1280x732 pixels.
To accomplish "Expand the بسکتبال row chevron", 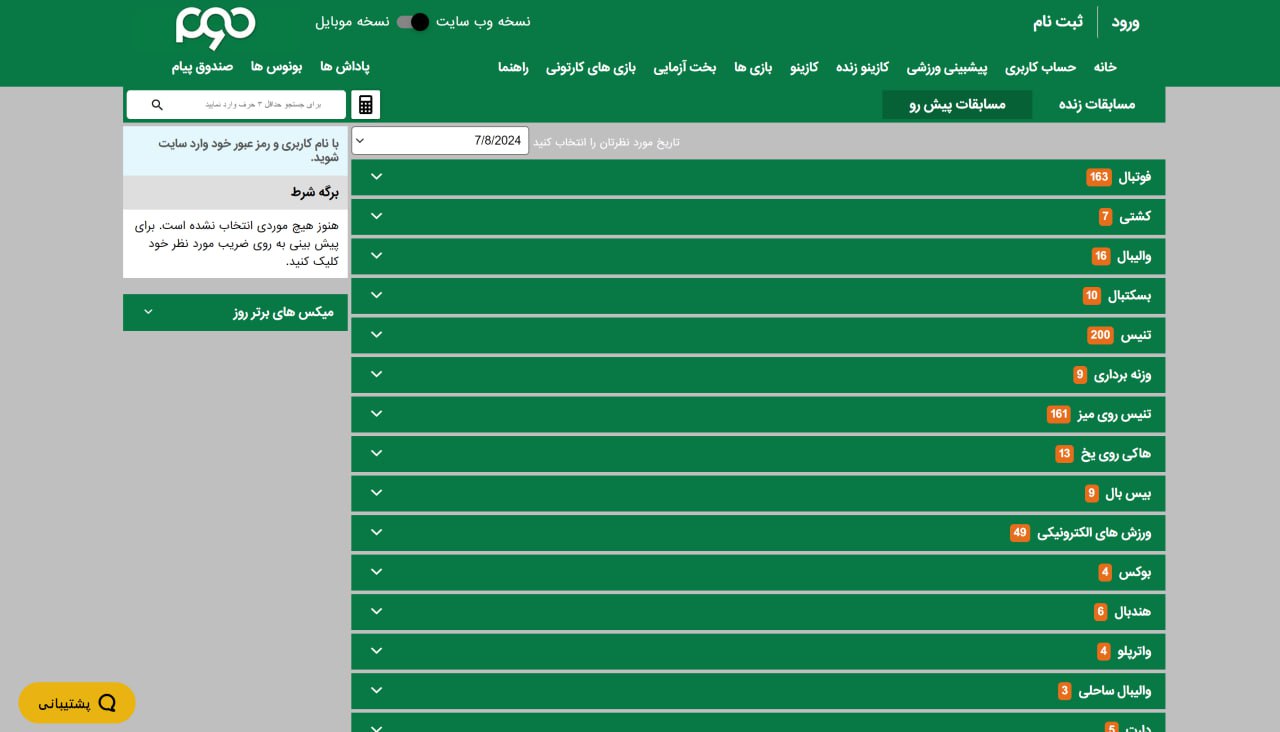I will (377, 295).
